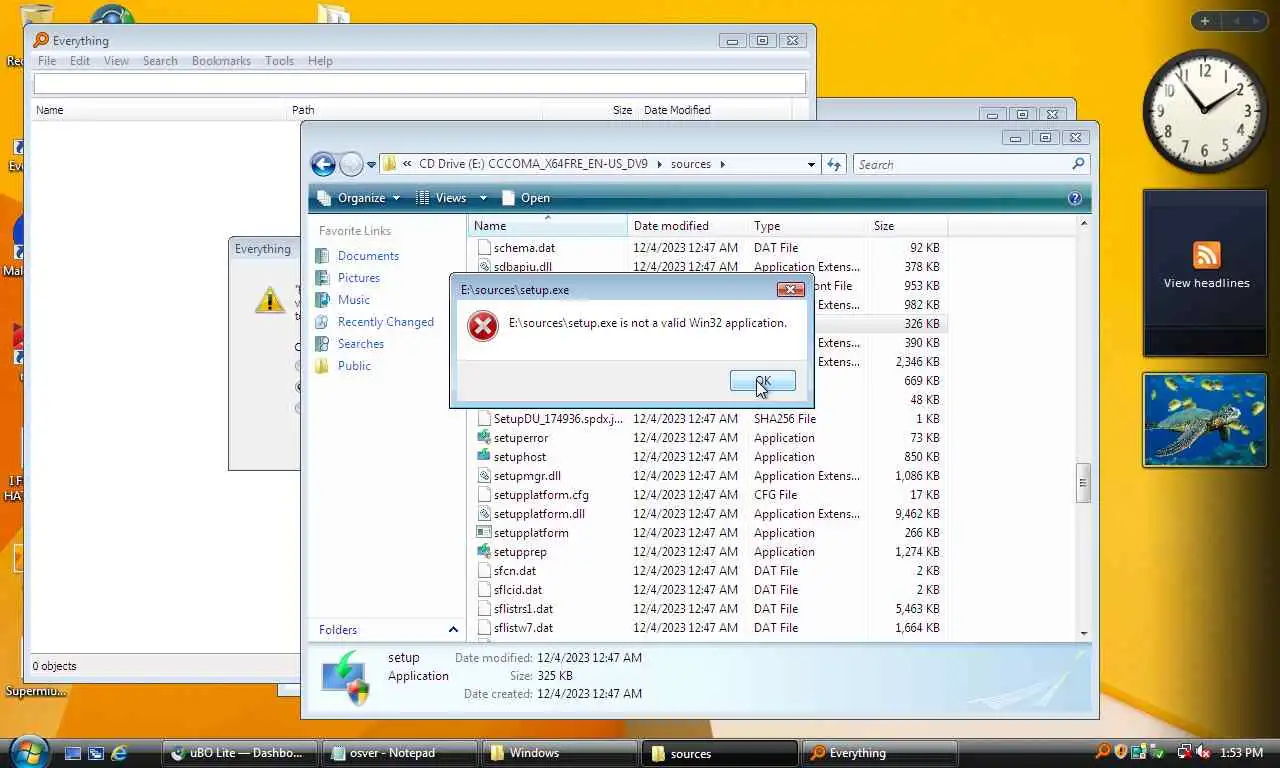Click the folder icon in the address bar
The image size is (1280, 768).
[390, 164]
